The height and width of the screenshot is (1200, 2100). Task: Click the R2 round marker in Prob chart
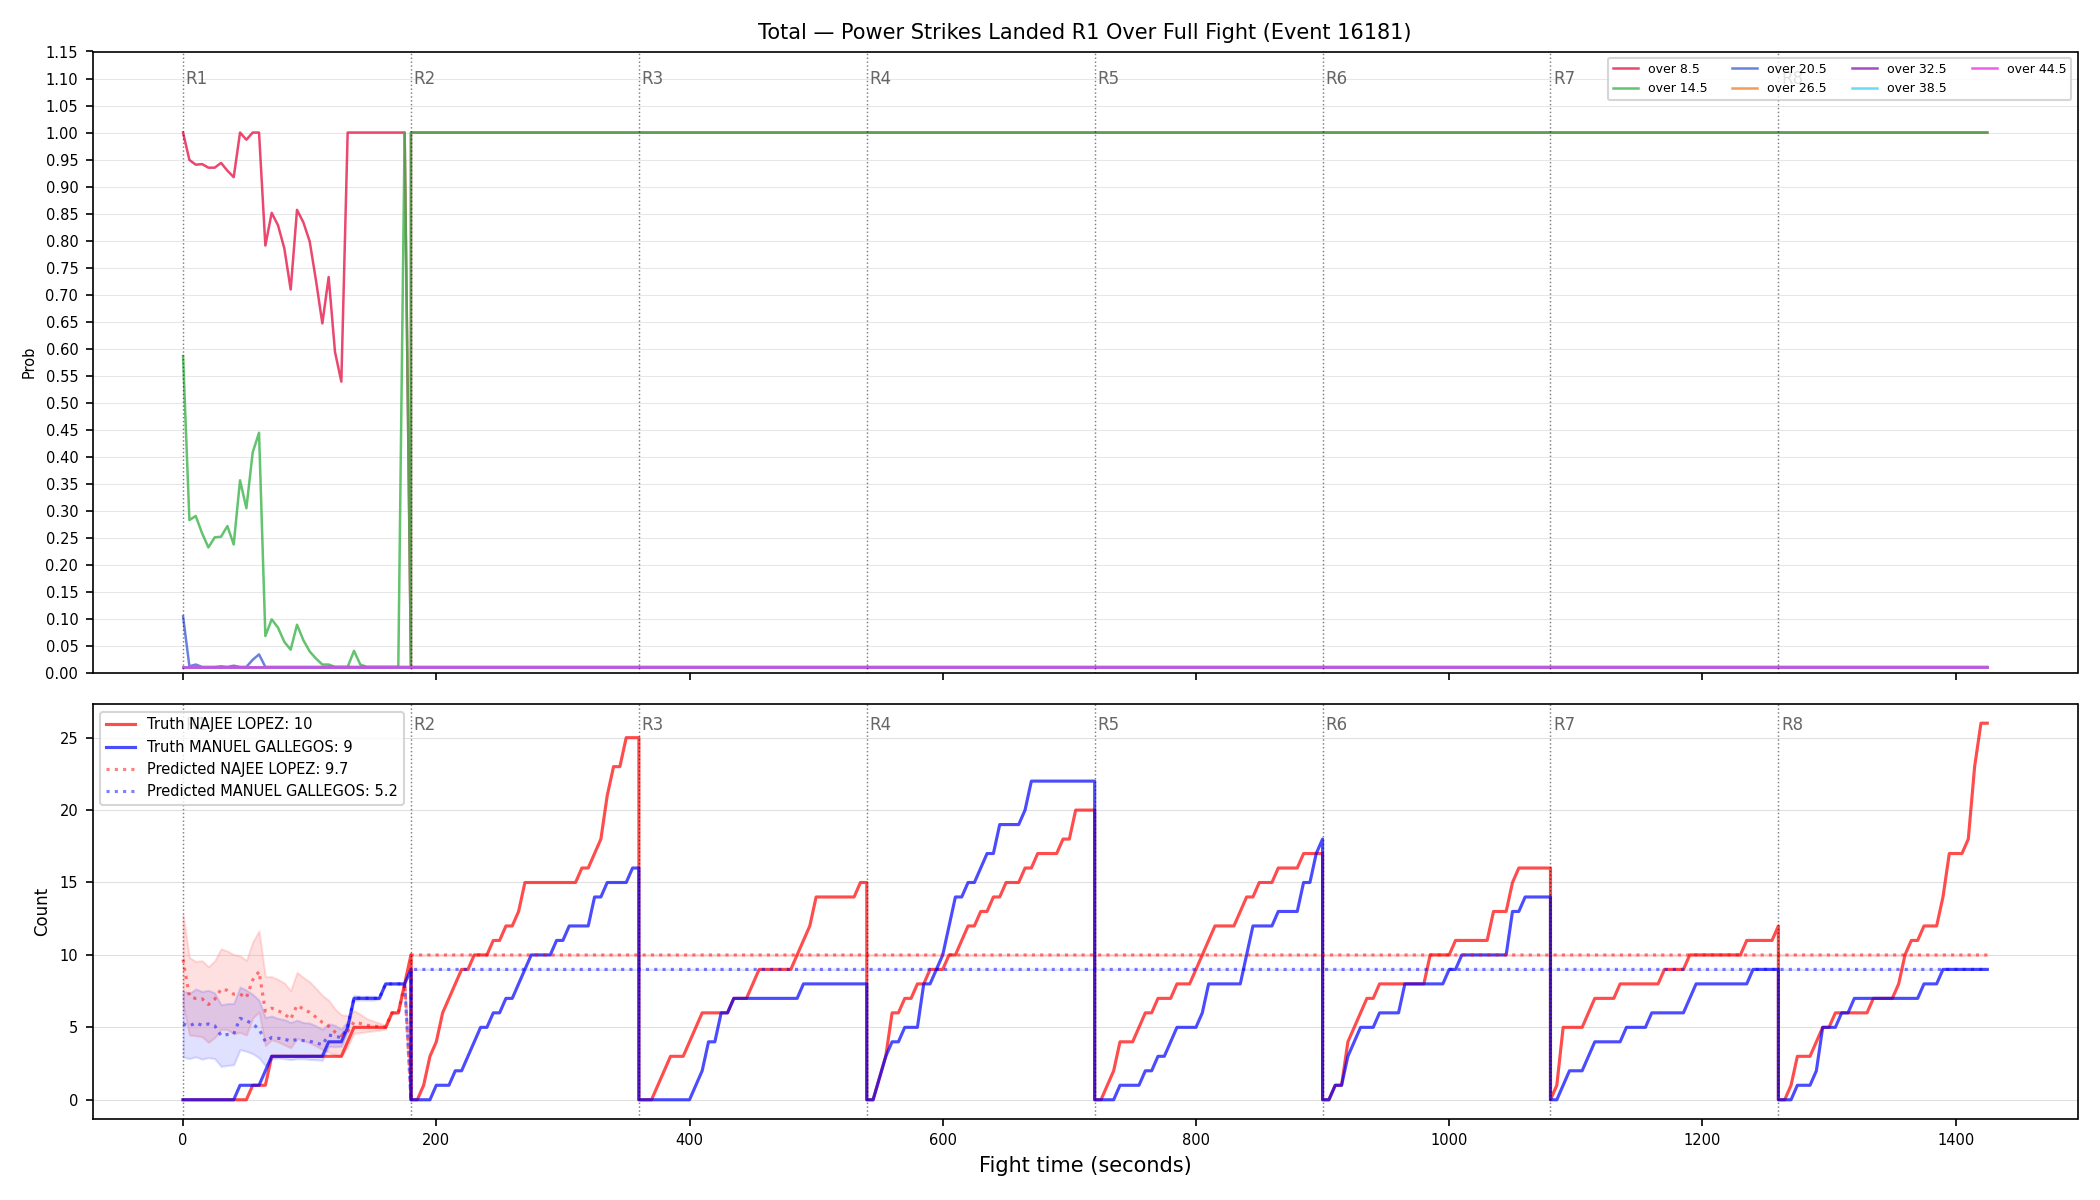[424, 78]
